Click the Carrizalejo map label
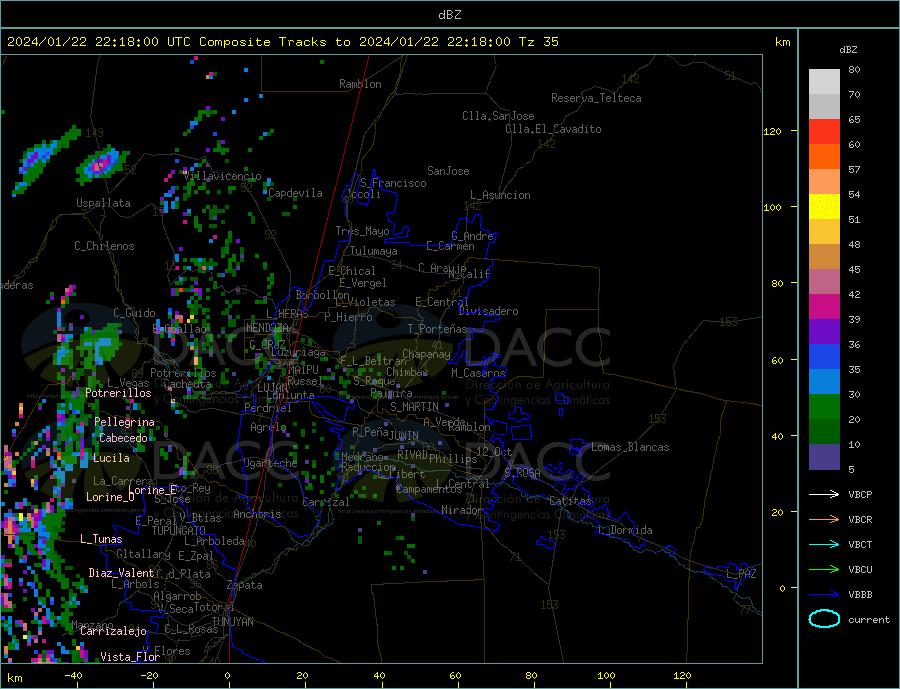Viewport: 900px width, 689px height. pyautogui.click(x=113, y=632)
